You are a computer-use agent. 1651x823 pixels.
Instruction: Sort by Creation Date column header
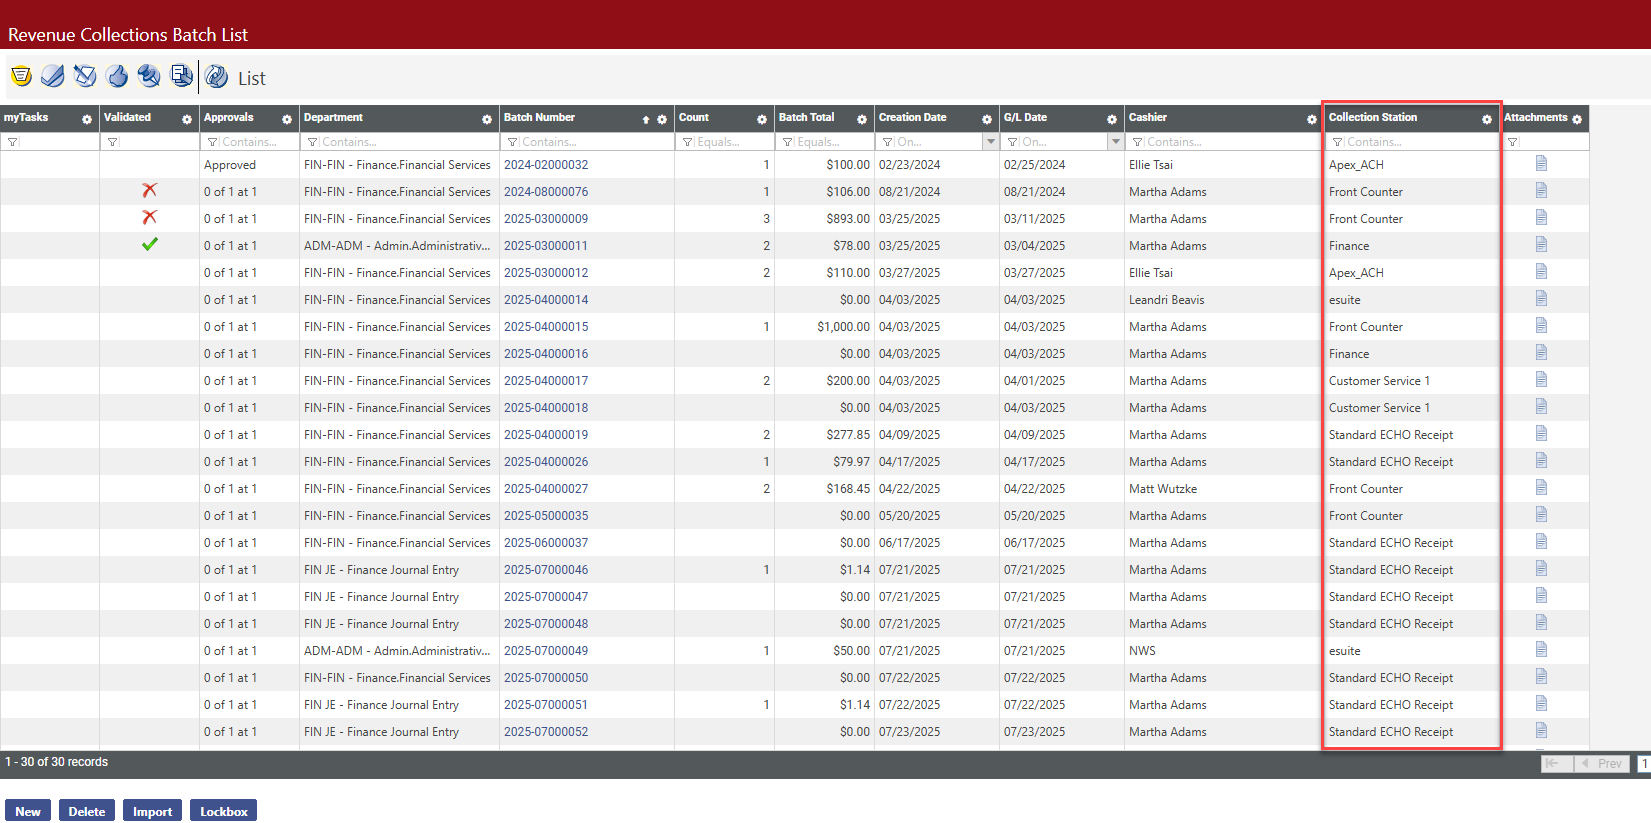coord(912,117)
